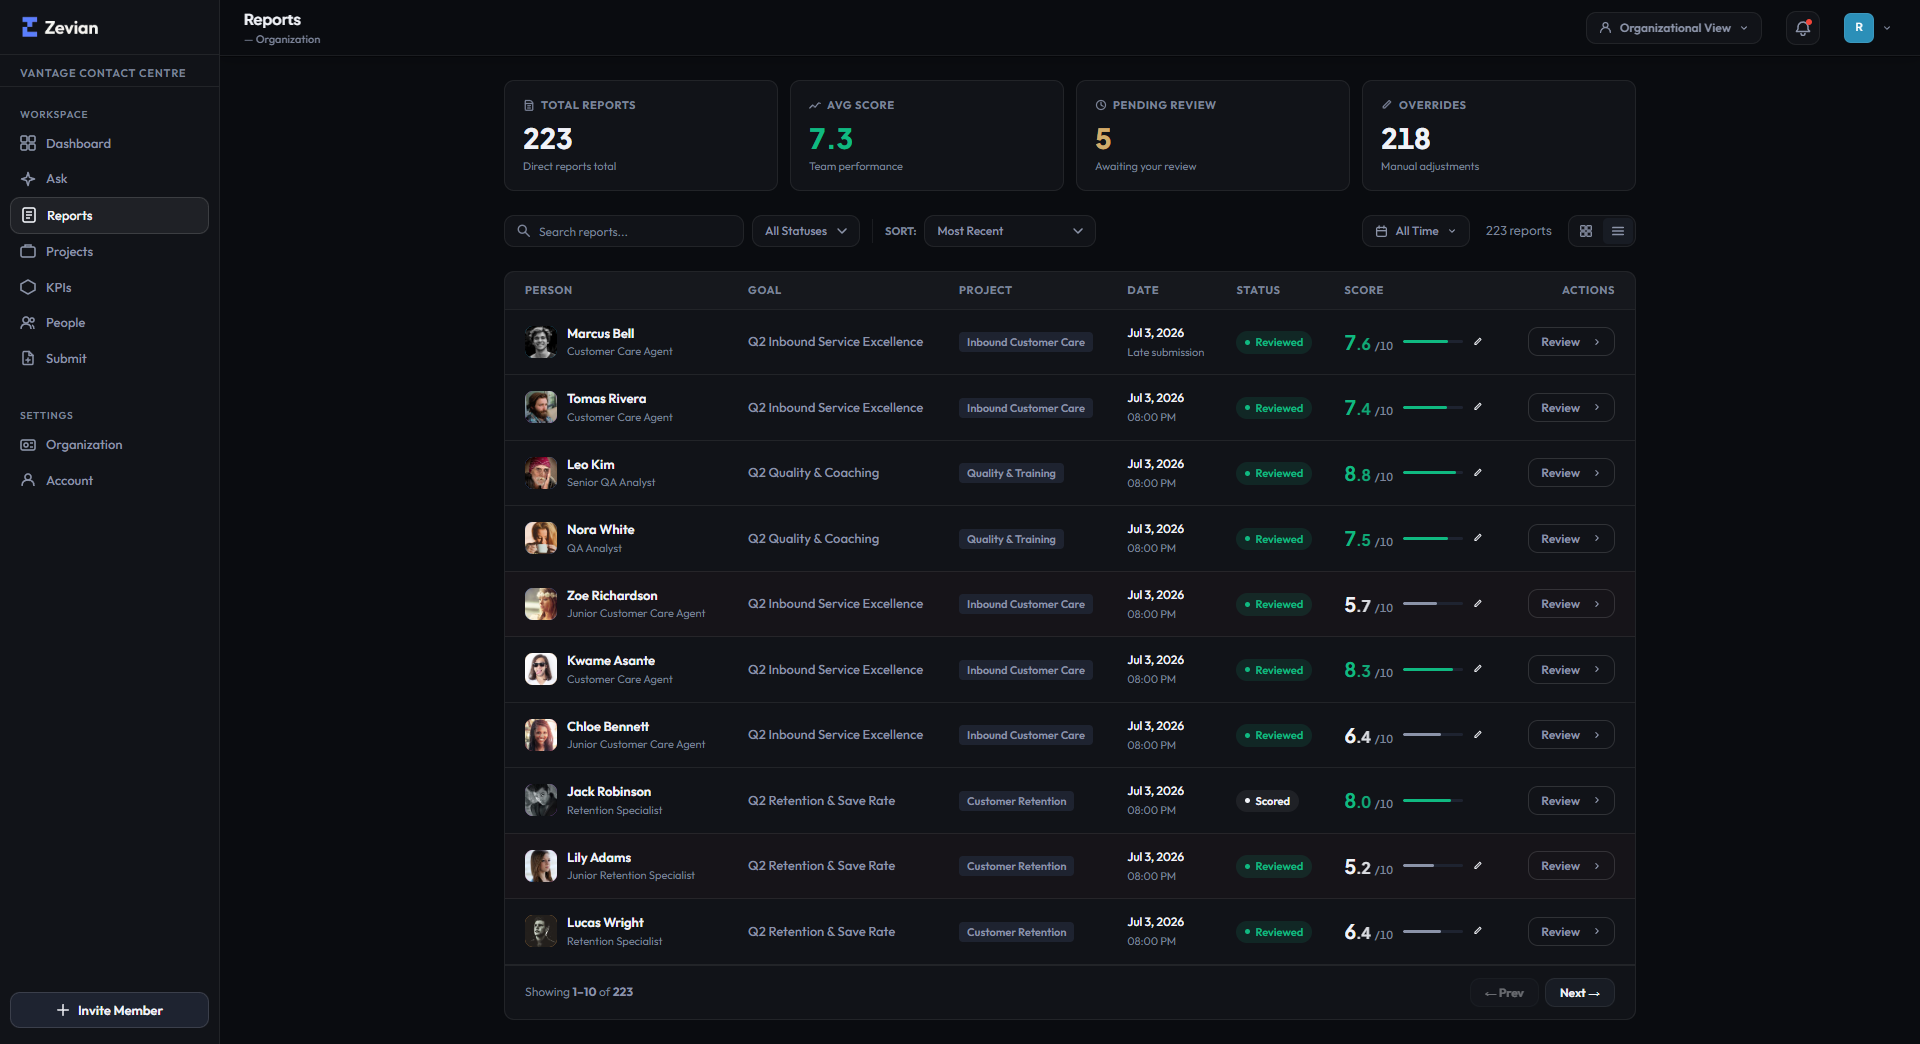Navigate to People section
The width and height of the screenshot is (1920, 1044).
point(109,323)
